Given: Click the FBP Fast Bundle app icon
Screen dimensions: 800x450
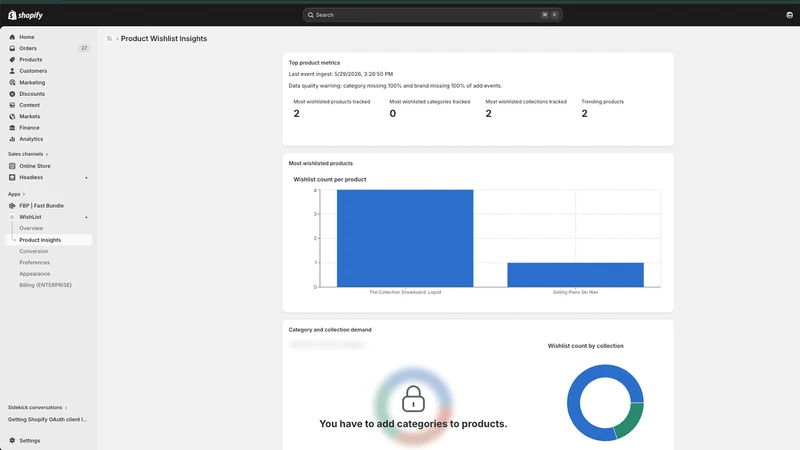Looking at the screenshot, I should pos(12,206).
